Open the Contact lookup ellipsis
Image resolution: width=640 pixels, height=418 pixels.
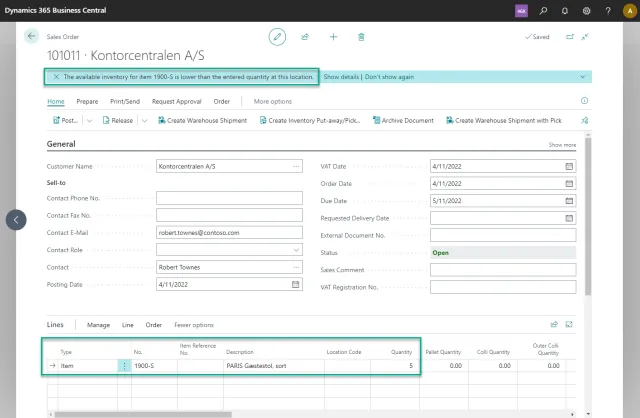296,267
